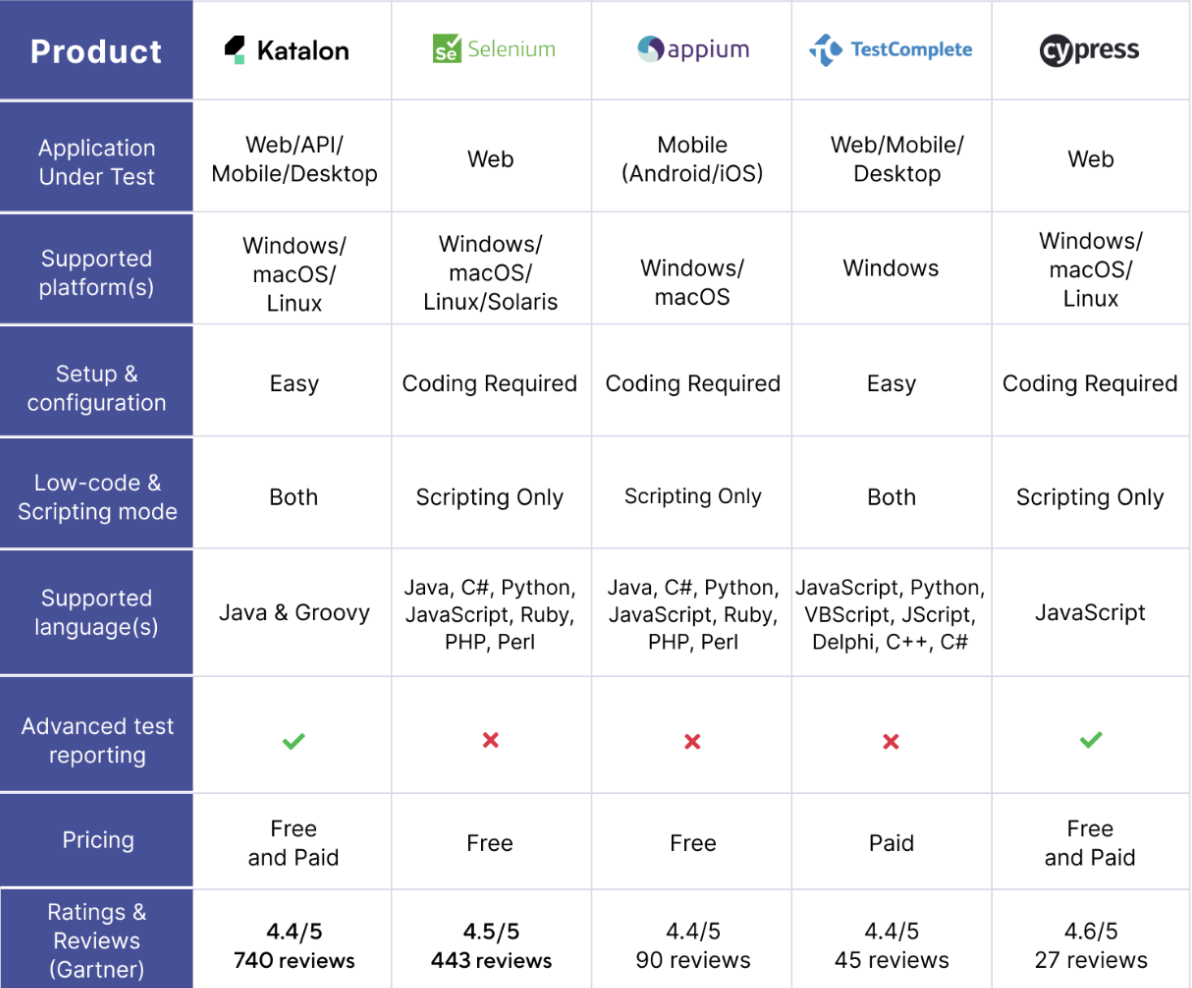Click Selenium's 443 reviews rating text
The height and width of the screenshot is (988, 1192).
[491, 960]
